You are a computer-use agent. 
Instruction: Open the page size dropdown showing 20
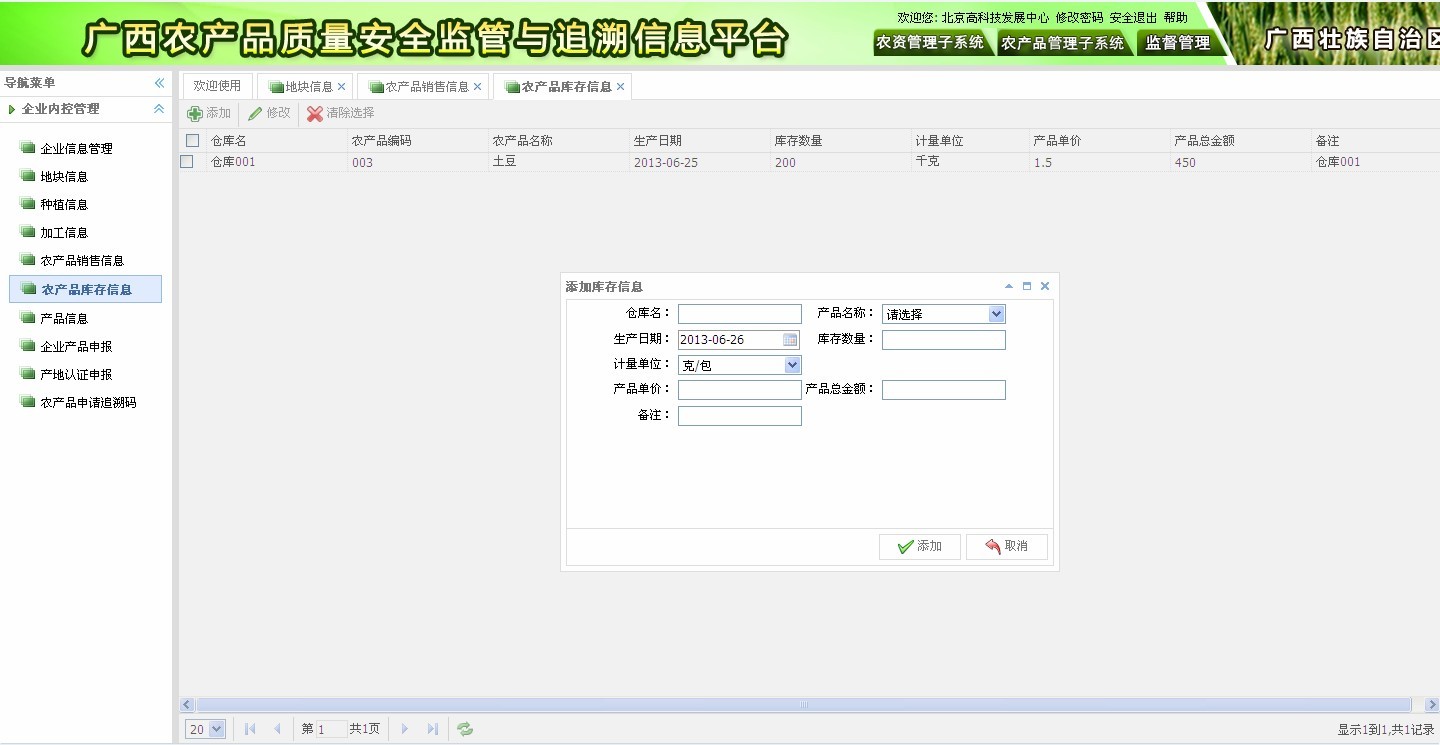point(217,729)
